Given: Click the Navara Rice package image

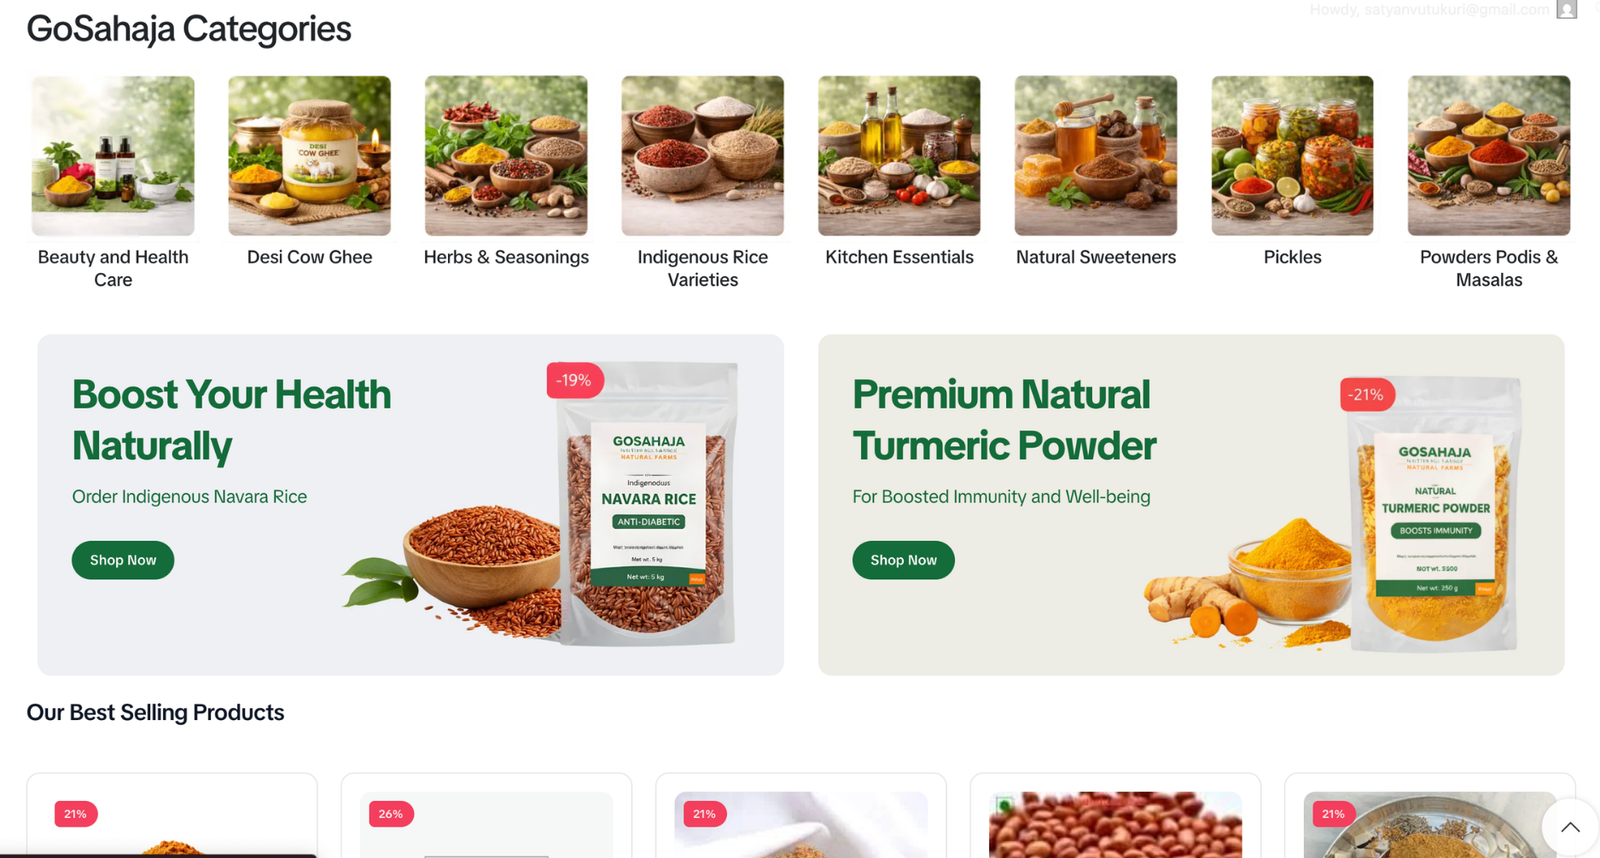Looking at the screenshot, I should click(648, 505).
